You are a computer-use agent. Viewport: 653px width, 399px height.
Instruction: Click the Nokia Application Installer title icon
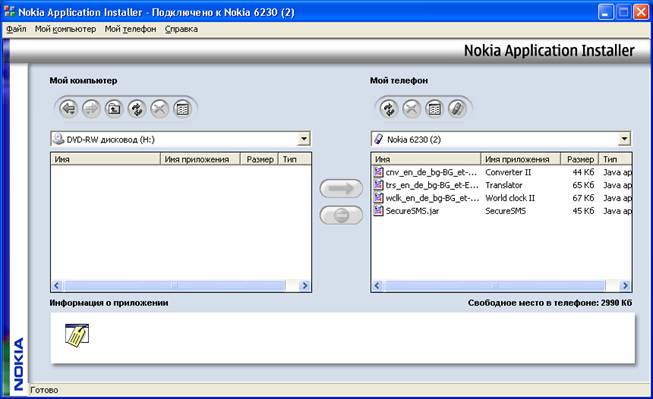(x=9, y=12)
